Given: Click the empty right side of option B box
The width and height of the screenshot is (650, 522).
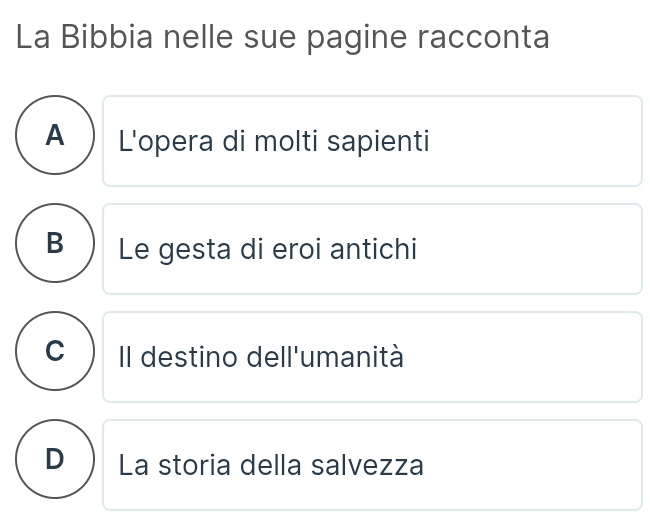Looking at the screenshot, I should 560,249.
